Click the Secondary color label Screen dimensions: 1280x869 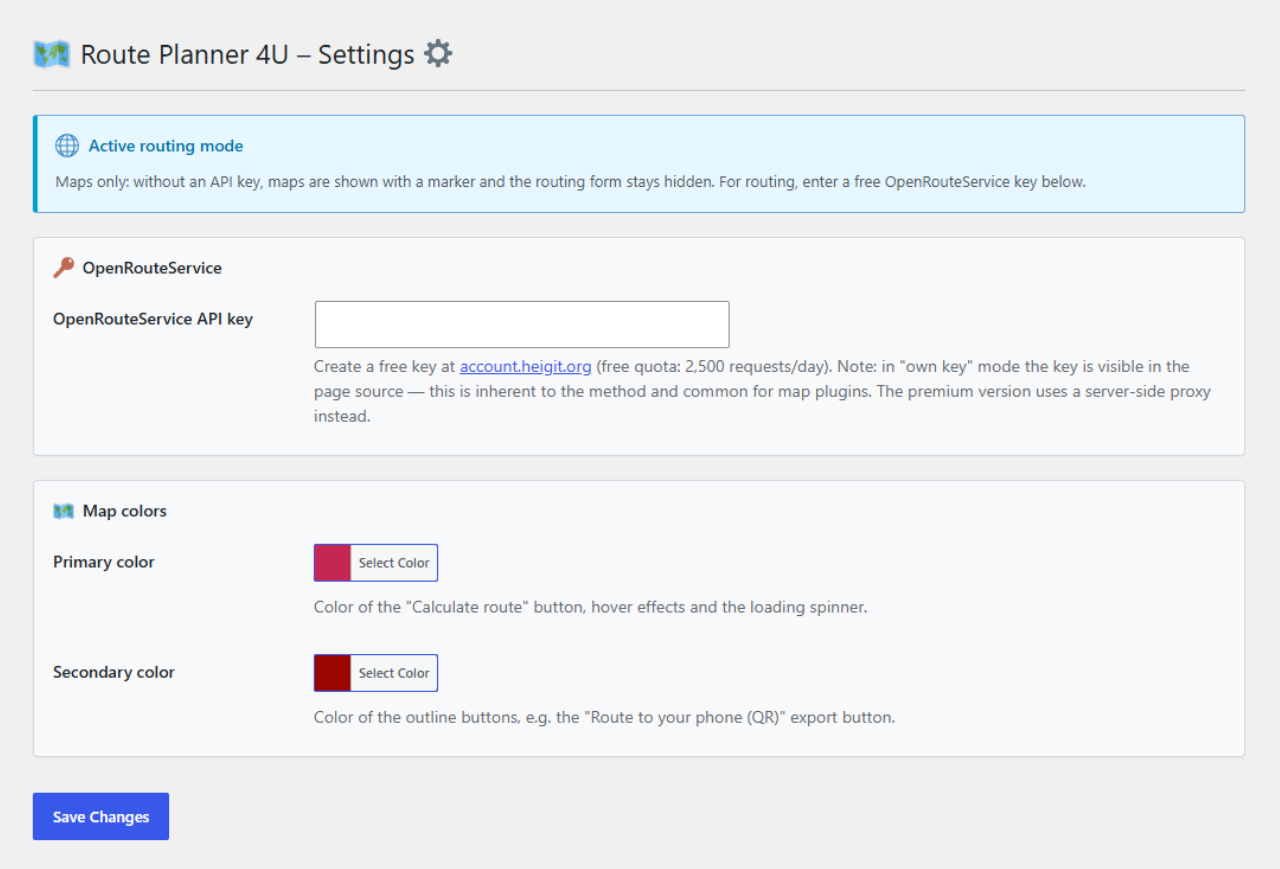(114, 672)
